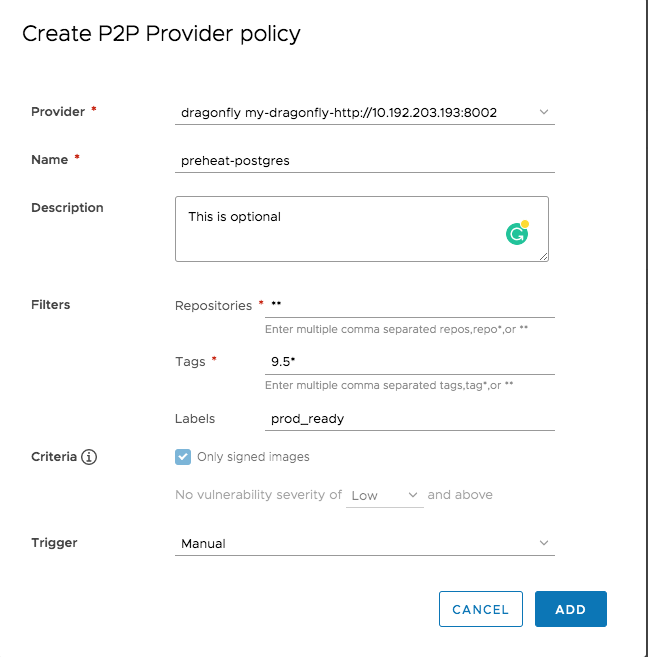The image size is (648, 657).
Task: Click the Labels input with prod_ready
Action: point(410,419)
